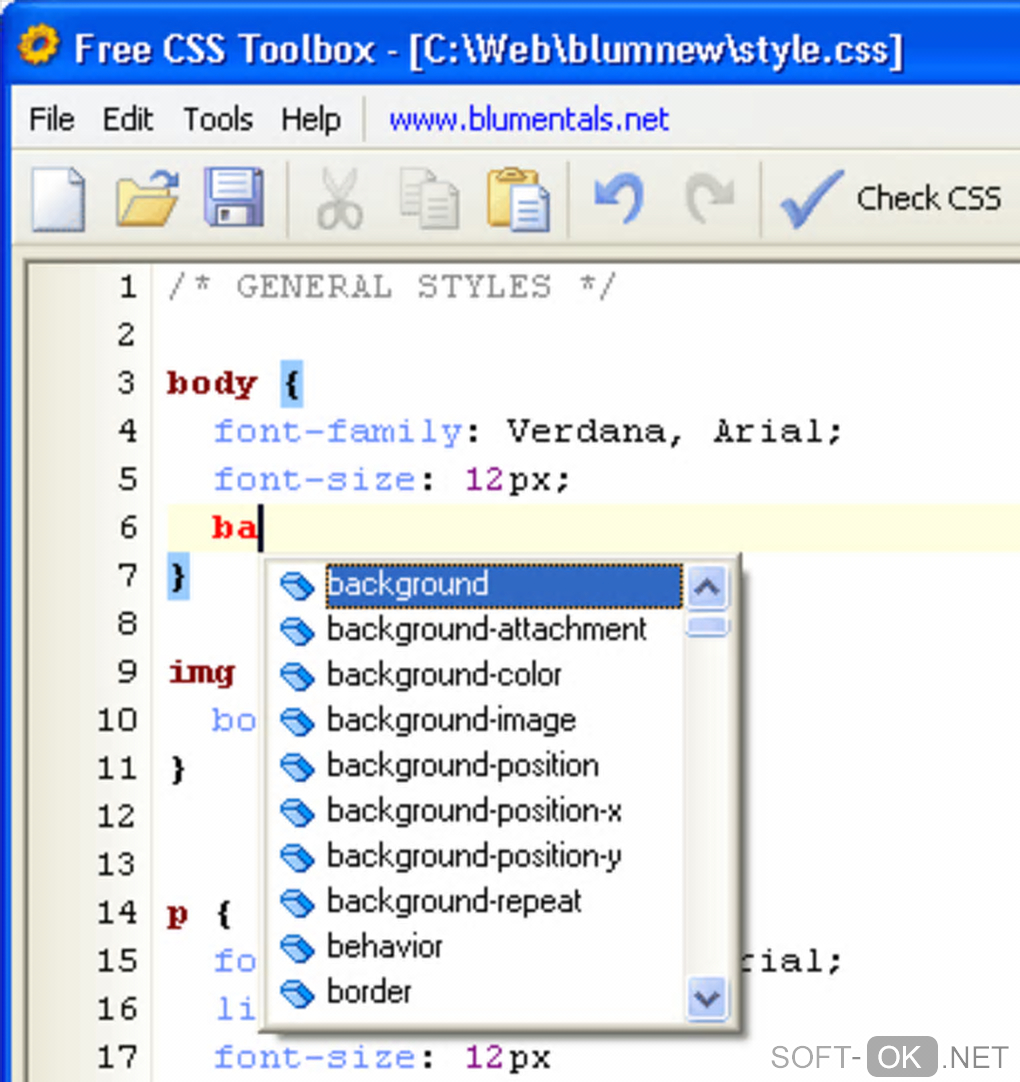
Task: Choose background-color from the autocomplete list
Action: click(x=444, y=676)
